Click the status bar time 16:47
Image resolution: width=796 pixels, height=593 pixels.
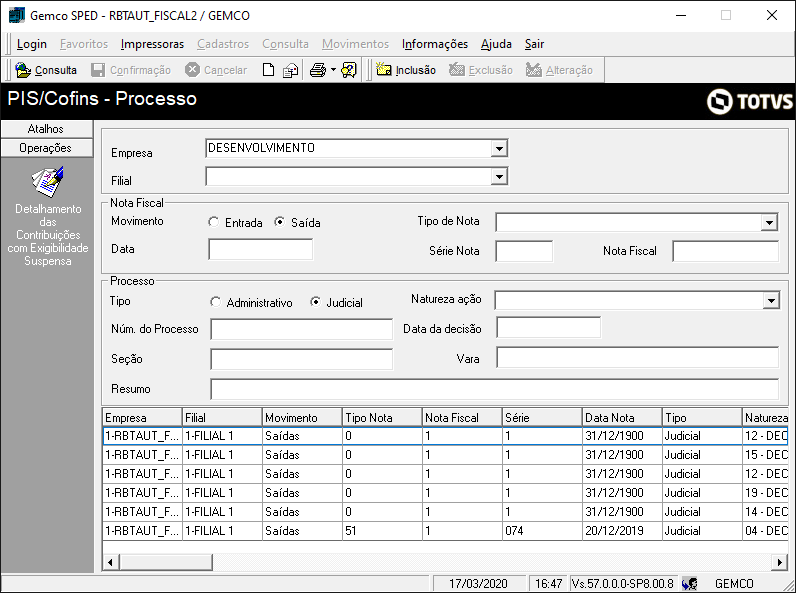pos(548,583)
